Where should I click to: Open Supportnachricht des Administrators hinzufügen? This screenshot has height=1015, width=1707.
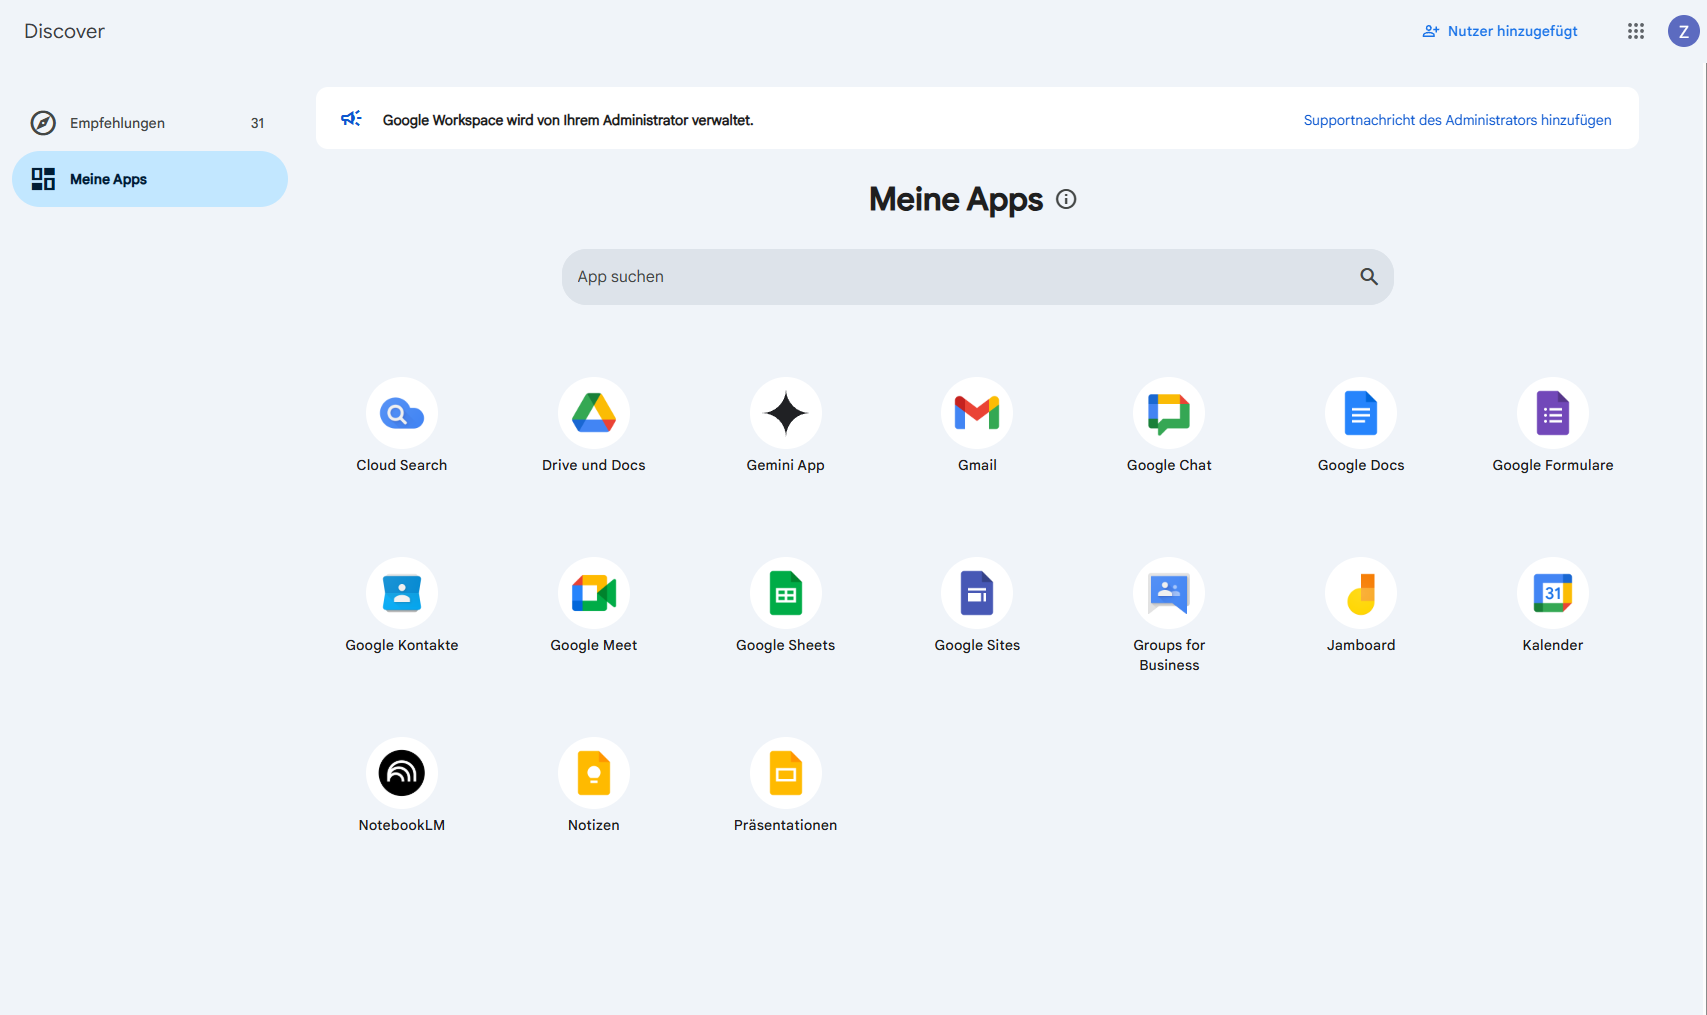(1457, 120)
